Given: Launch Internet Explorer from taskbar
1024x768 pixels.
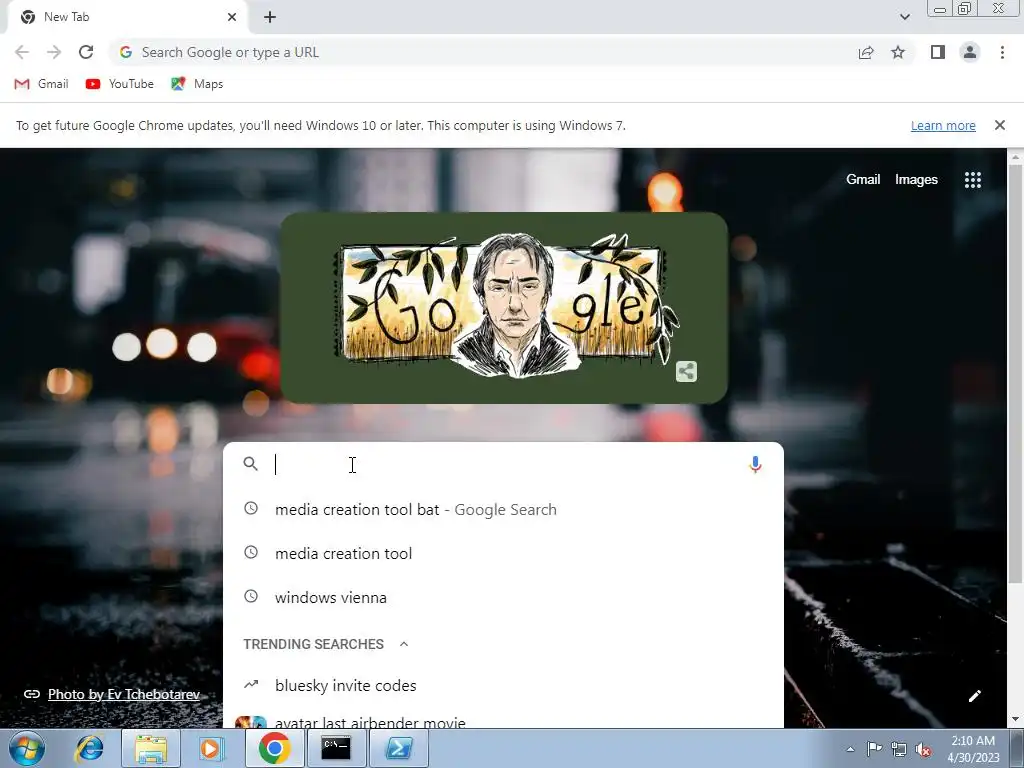Looking at the screenshot, I should tap(89, 749).
